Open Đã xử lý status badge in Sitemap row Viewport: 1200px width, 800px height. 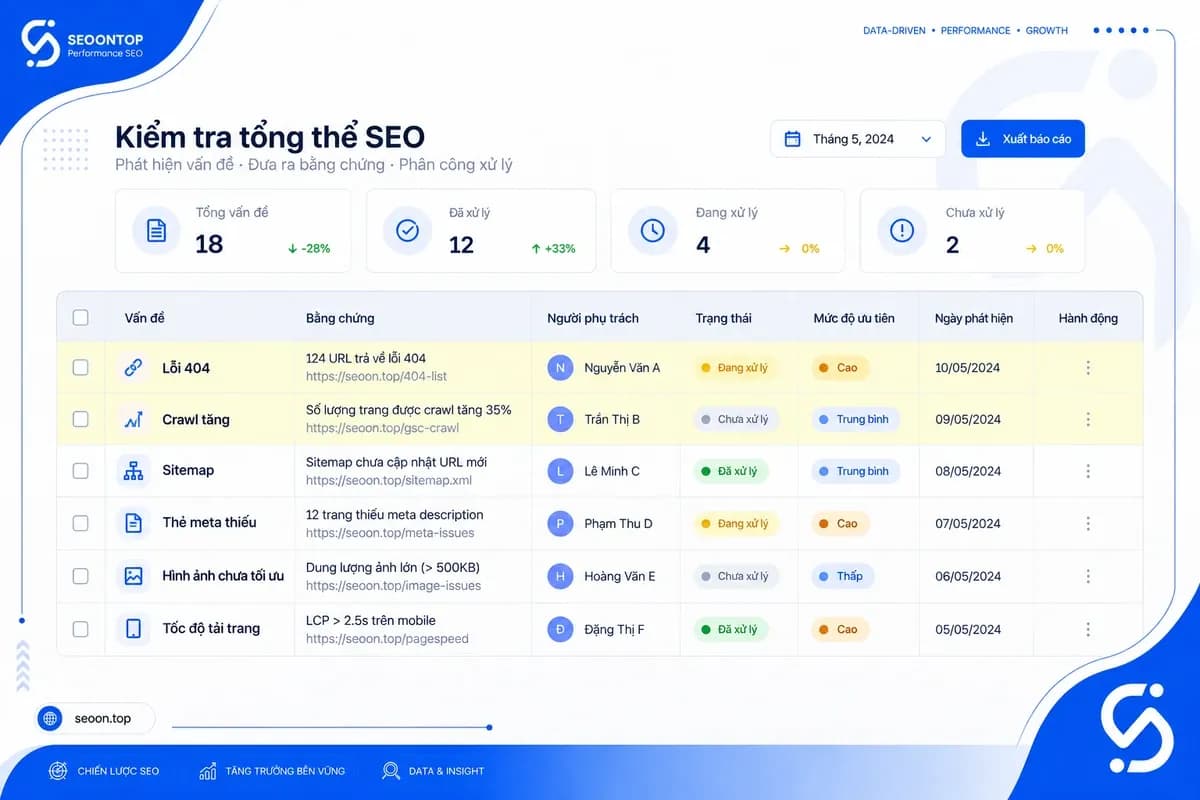tap(730, 471)
